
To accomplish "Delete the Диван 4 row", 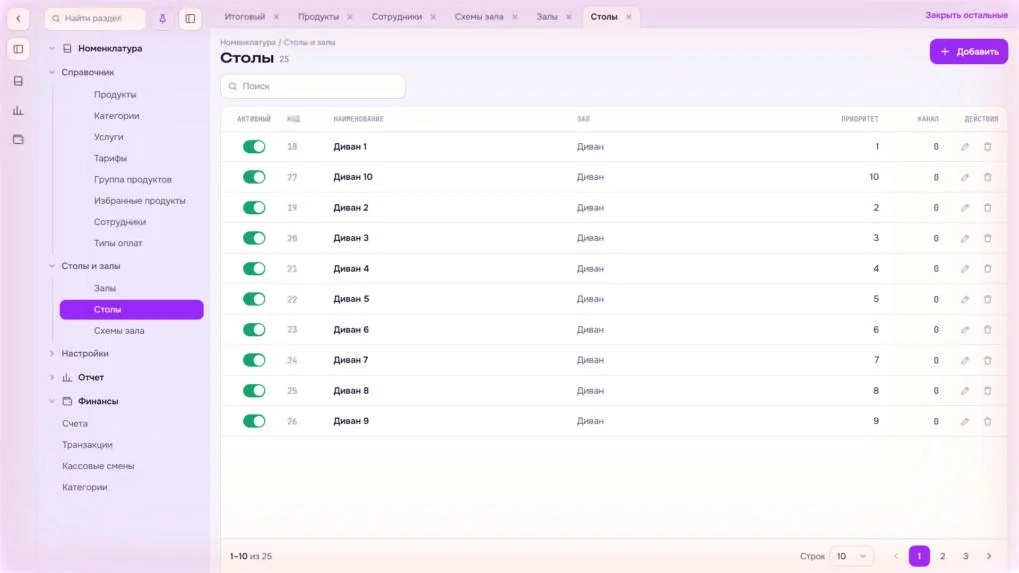I will click(x=988, y=269).
